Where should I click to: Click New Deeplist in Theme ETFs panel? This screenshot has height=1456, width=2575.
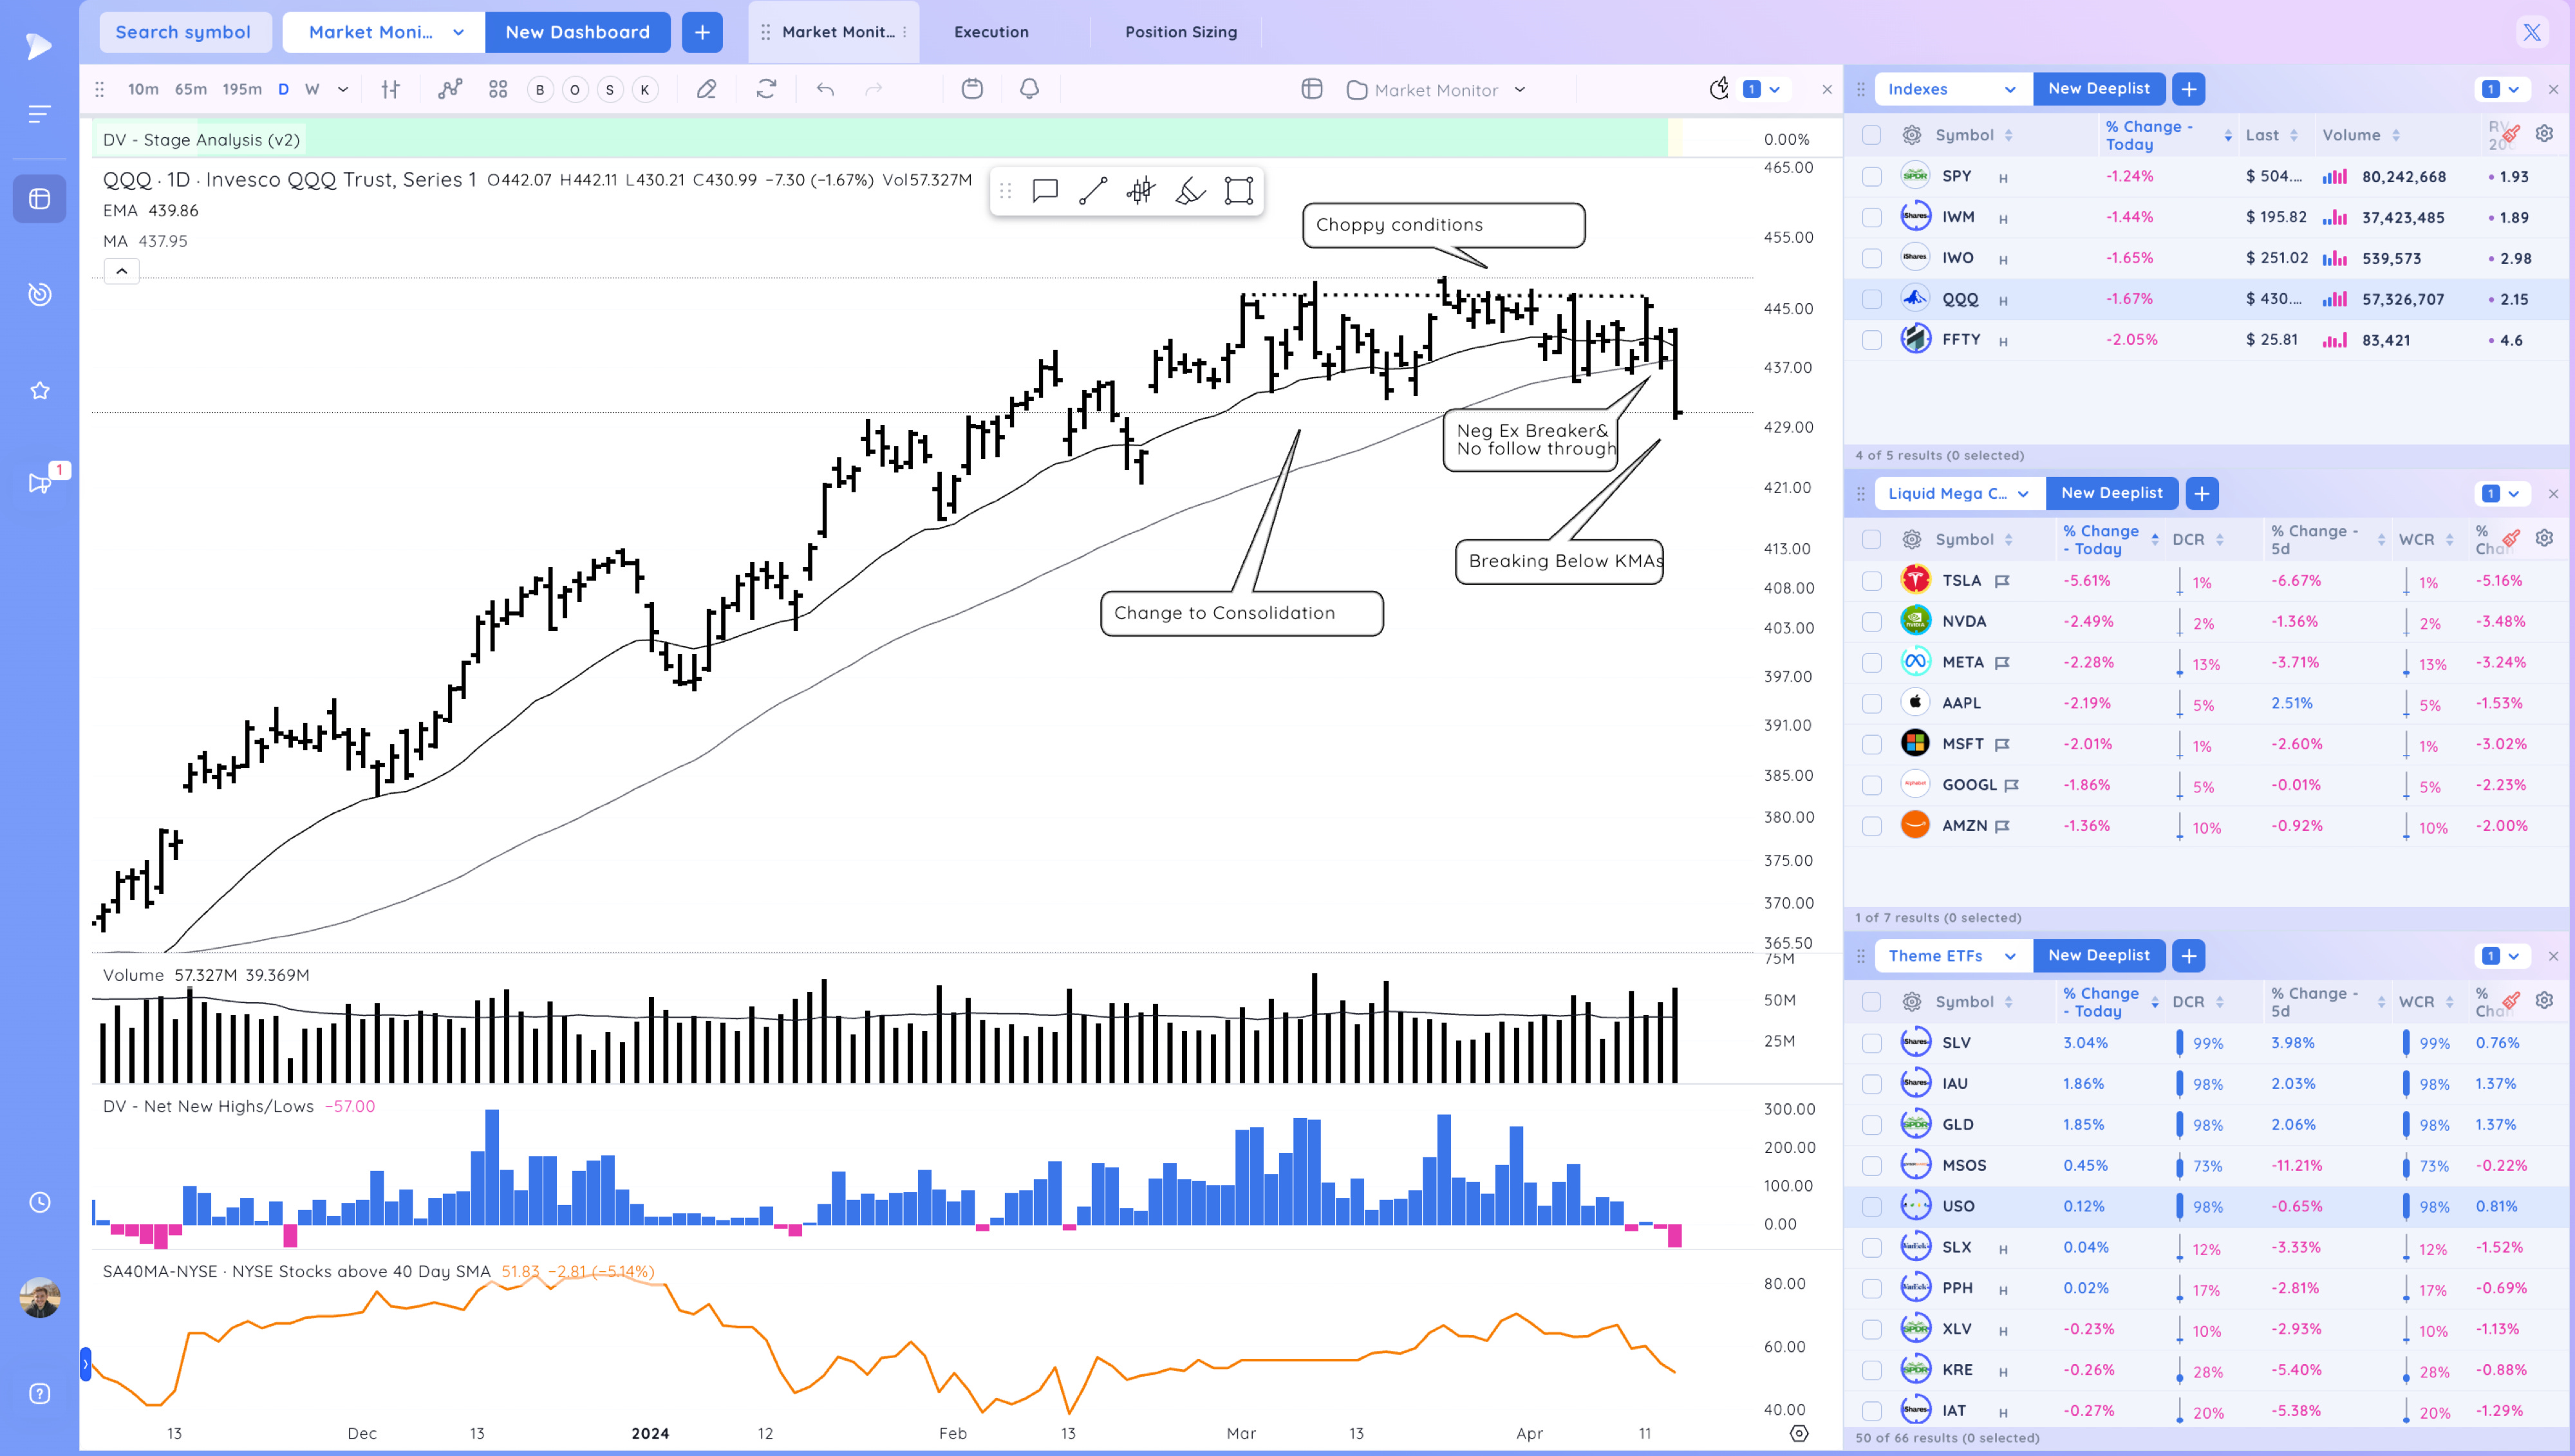coord(2098,955)
